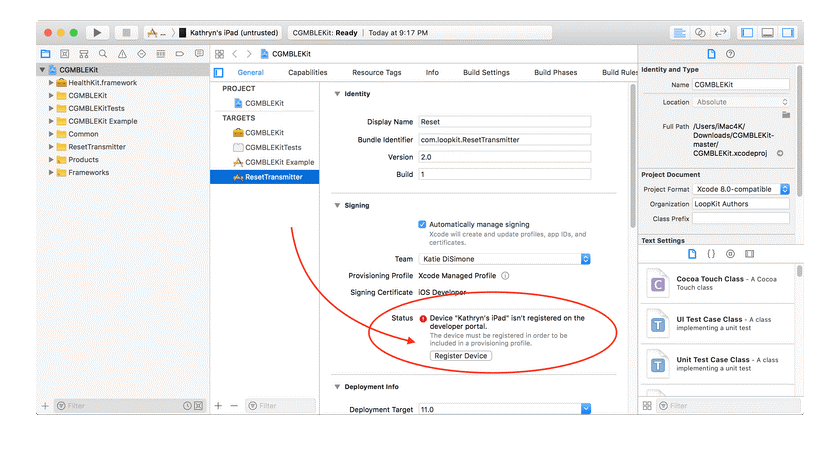Open the source control navigator
This screenshot has height=466, width=840.
click(65, 54)
